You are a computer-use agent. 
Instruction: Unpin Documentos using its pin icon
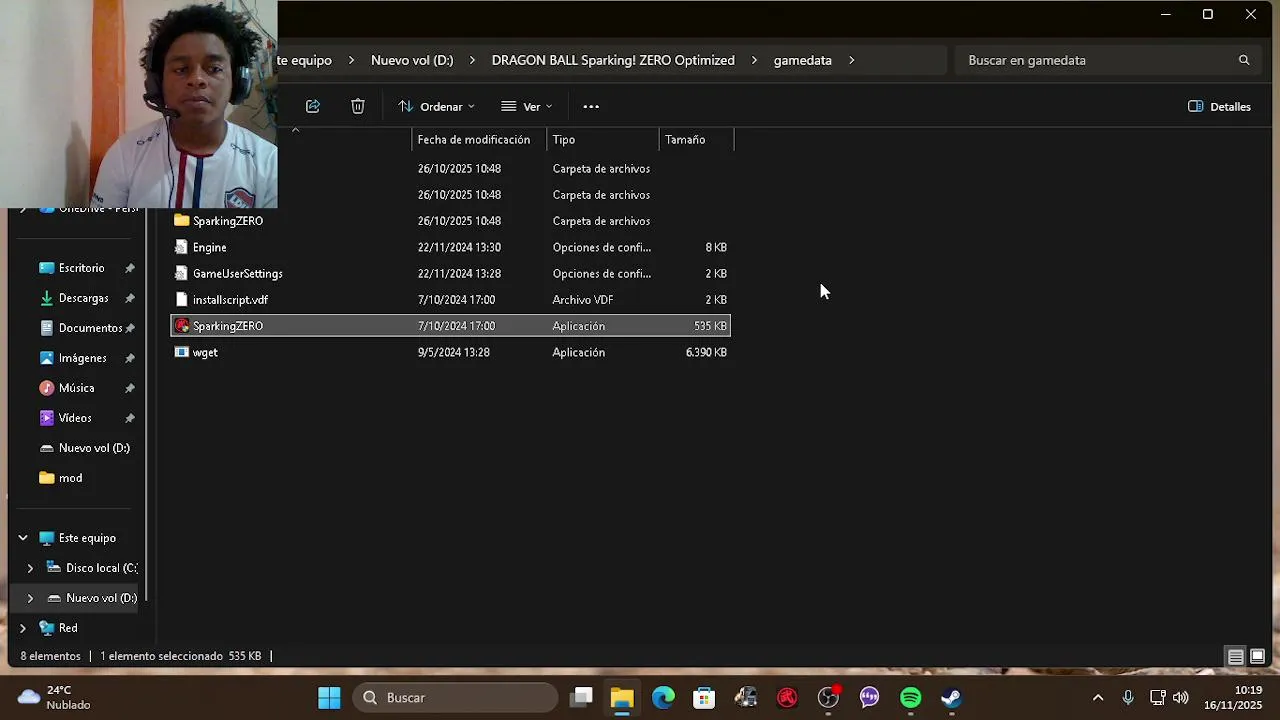[x=130, y=329]
